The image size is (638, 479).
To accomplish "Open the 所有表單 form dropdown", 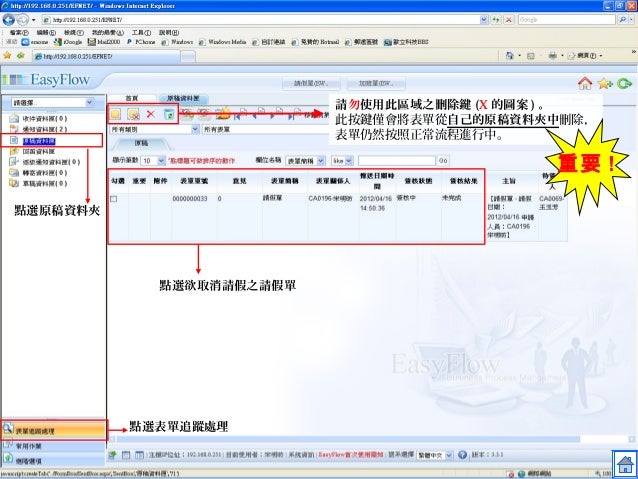I will [x=267, y=129].
